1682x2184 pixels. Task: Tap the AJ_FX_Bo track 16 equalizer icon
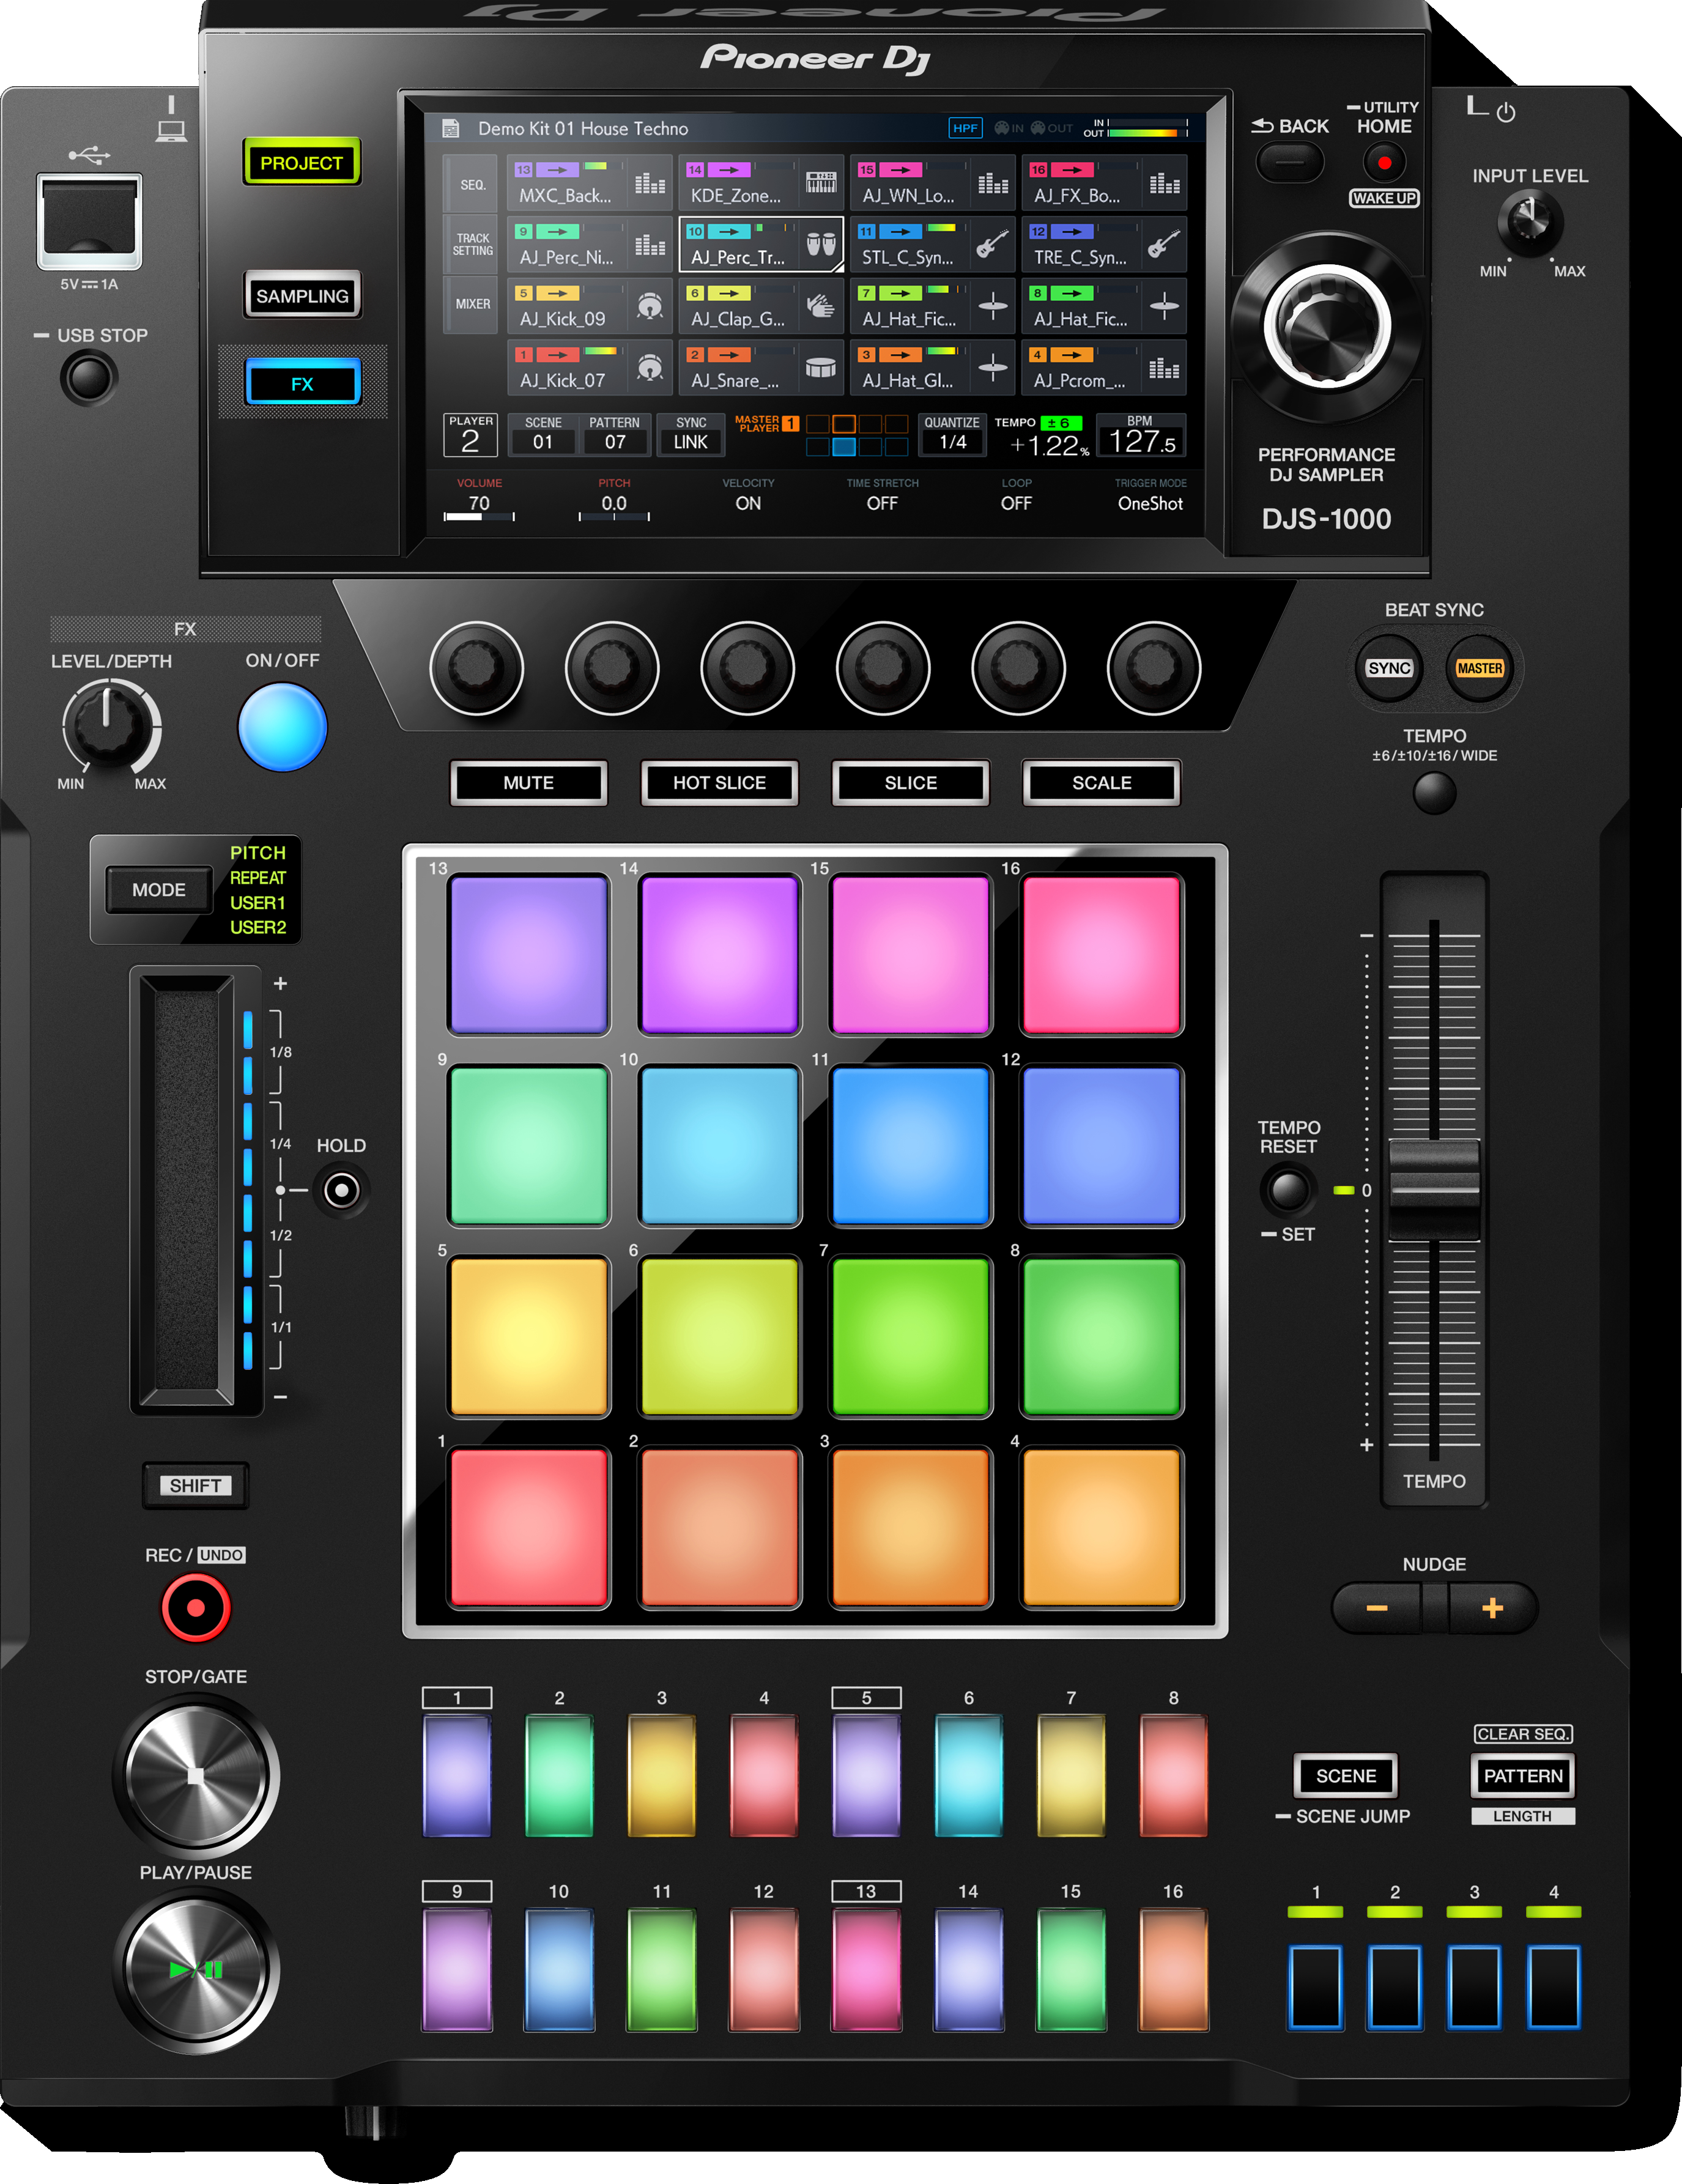tap(1164, 183)
